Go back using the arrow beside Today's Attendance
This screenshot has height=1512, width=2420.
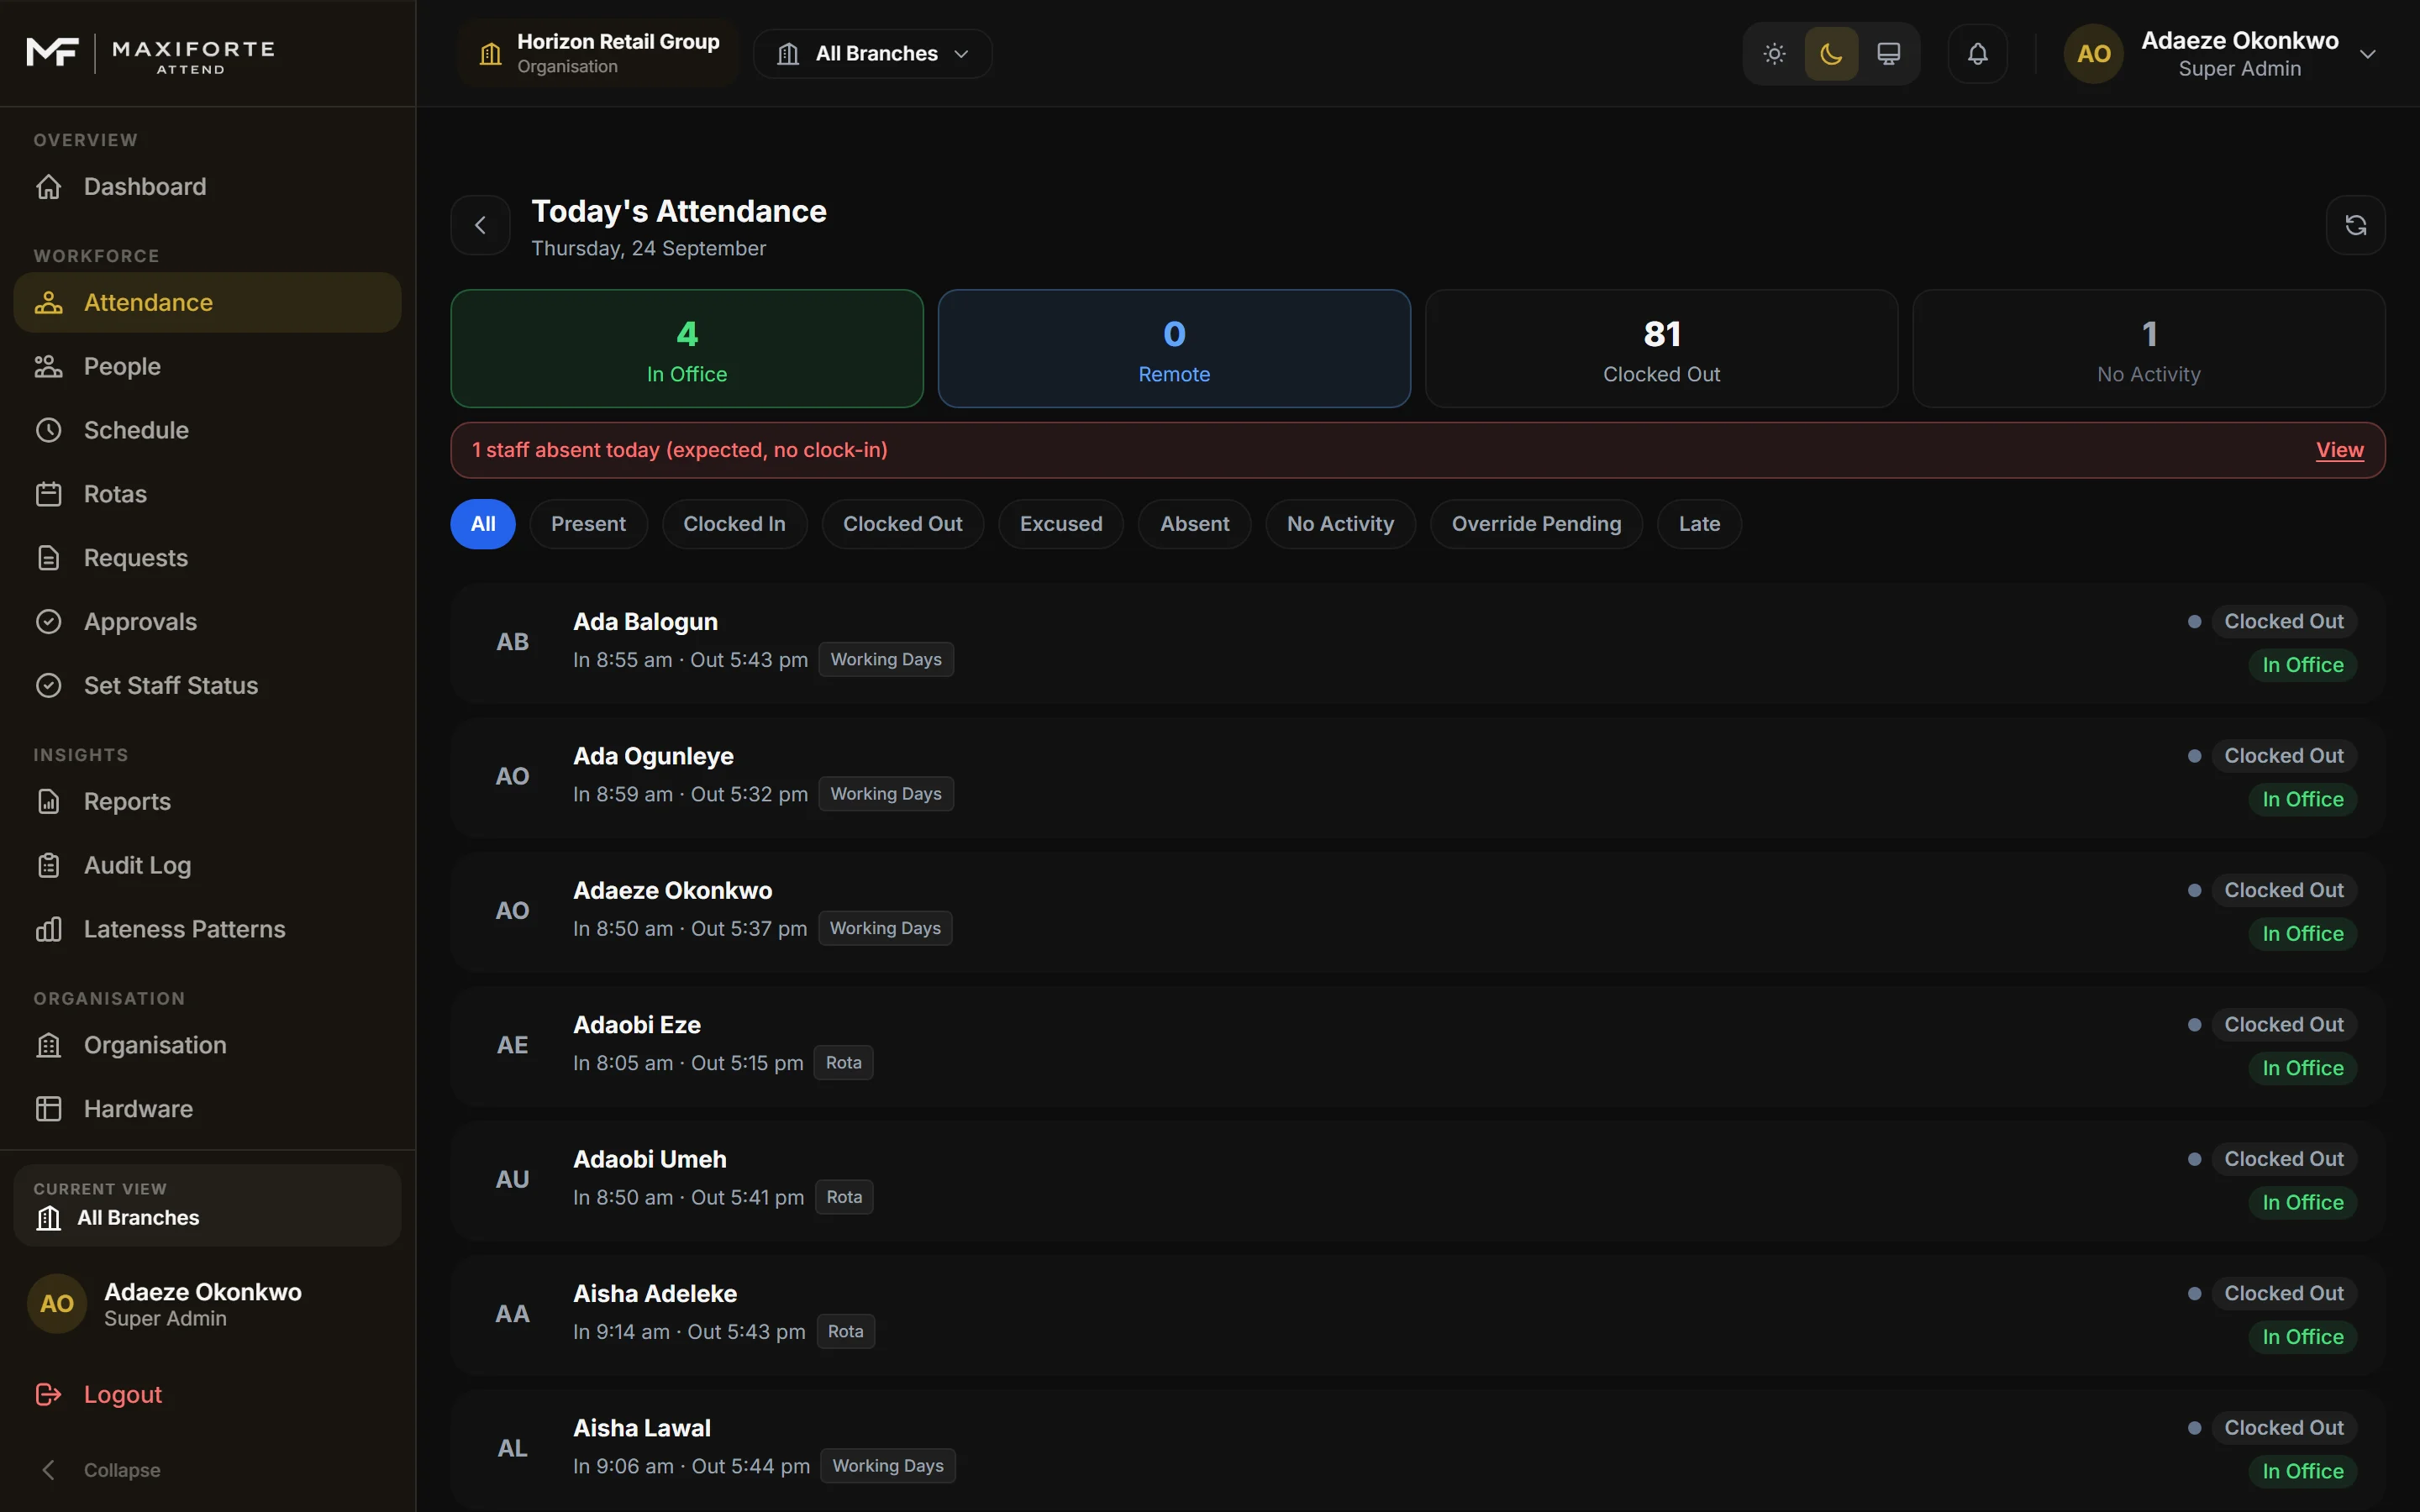[x=481, y=225]
